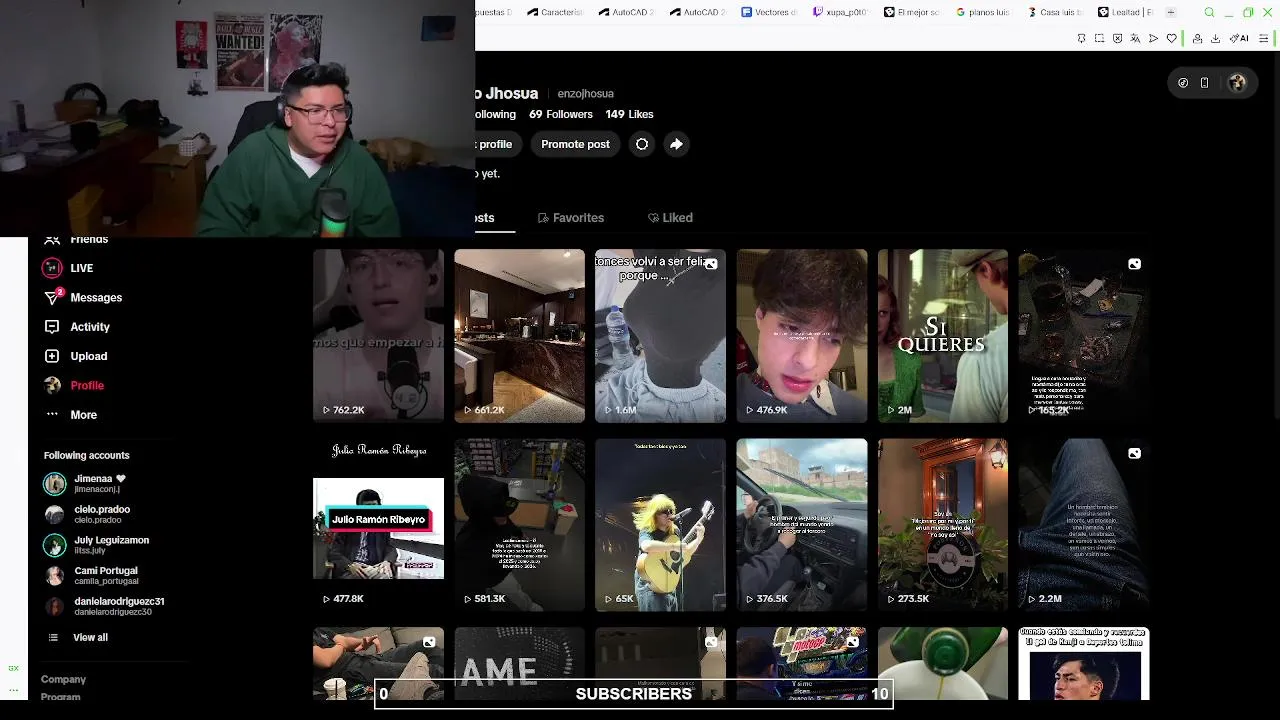Open the video with 1.6M views
The width and height of the screenshot is (1280, 720).
click(660, 336)
